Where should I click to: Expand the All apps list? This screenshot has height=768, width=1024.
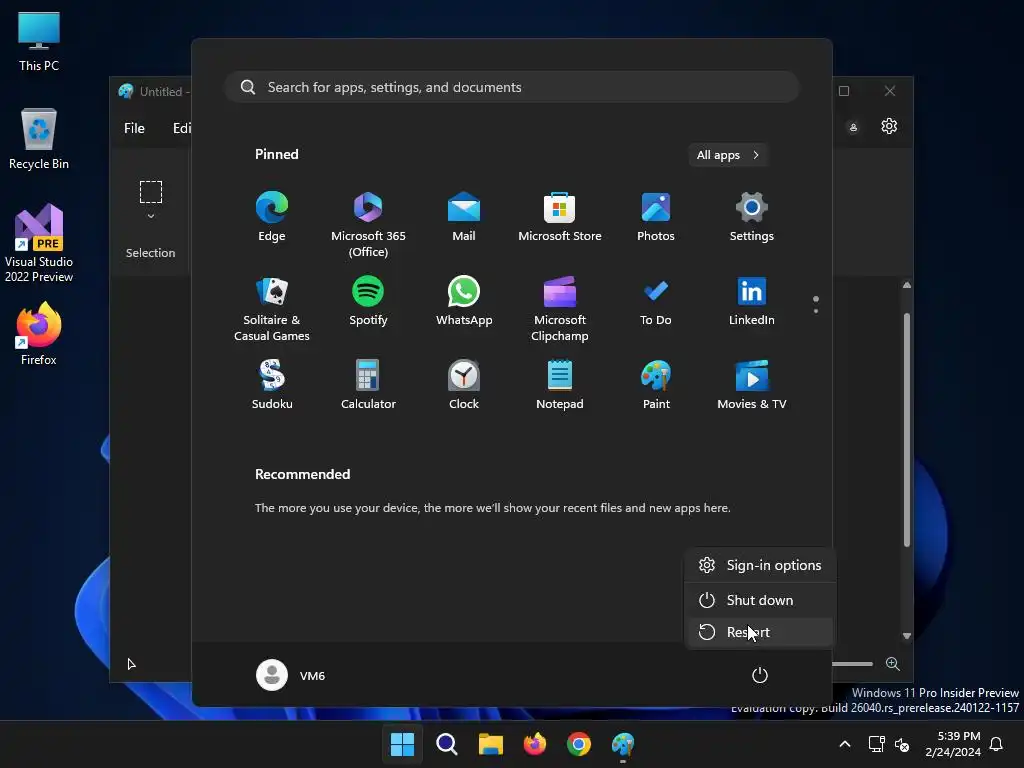[x=728, y=155]
